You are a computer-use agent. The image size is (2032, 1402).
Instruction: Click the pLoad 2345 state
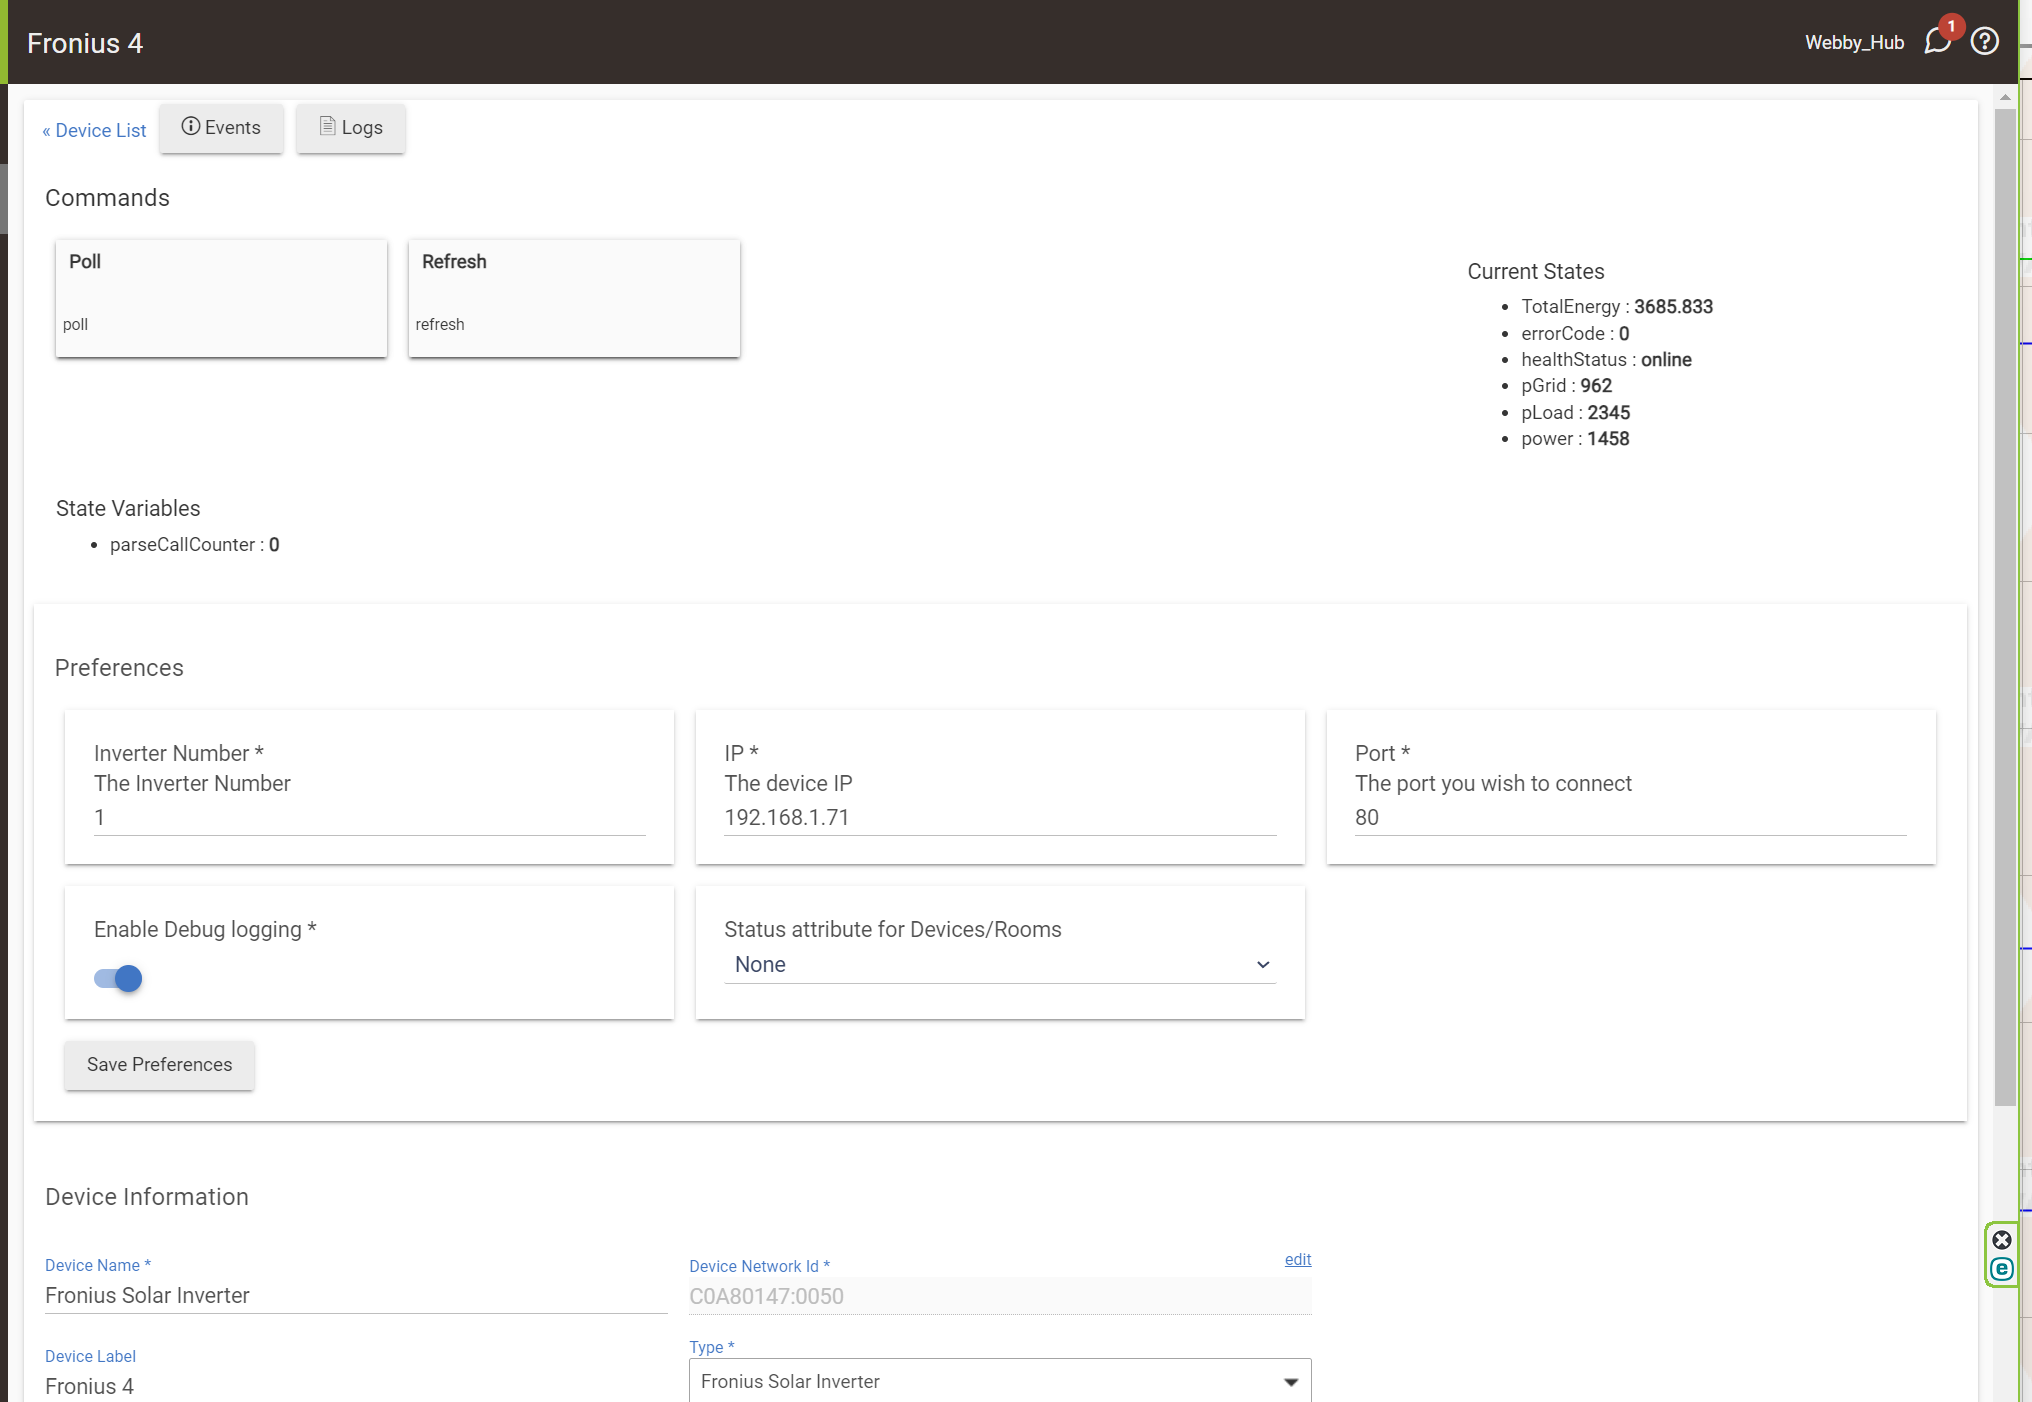tap(1575, 412)
